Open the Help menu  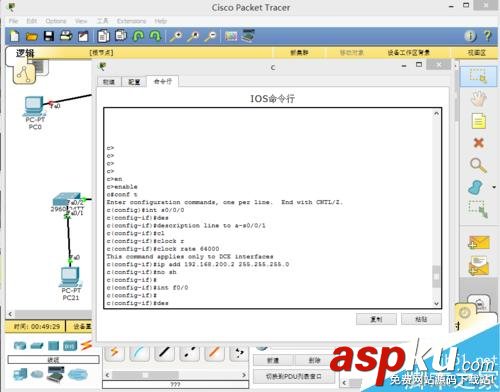(160, 21)
